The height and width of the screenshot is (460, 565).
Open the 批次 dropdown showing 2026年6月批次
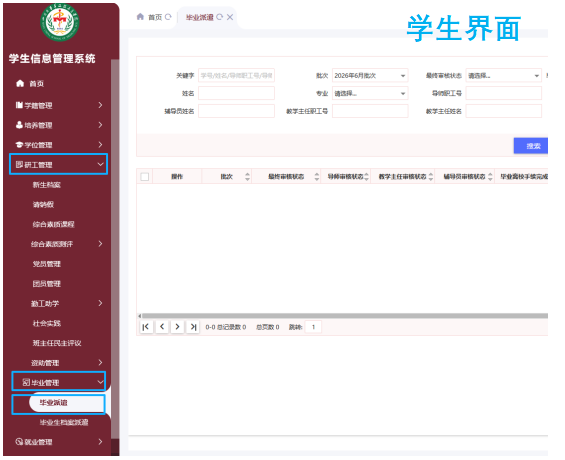pyautogui.click(x=370, y=76)
